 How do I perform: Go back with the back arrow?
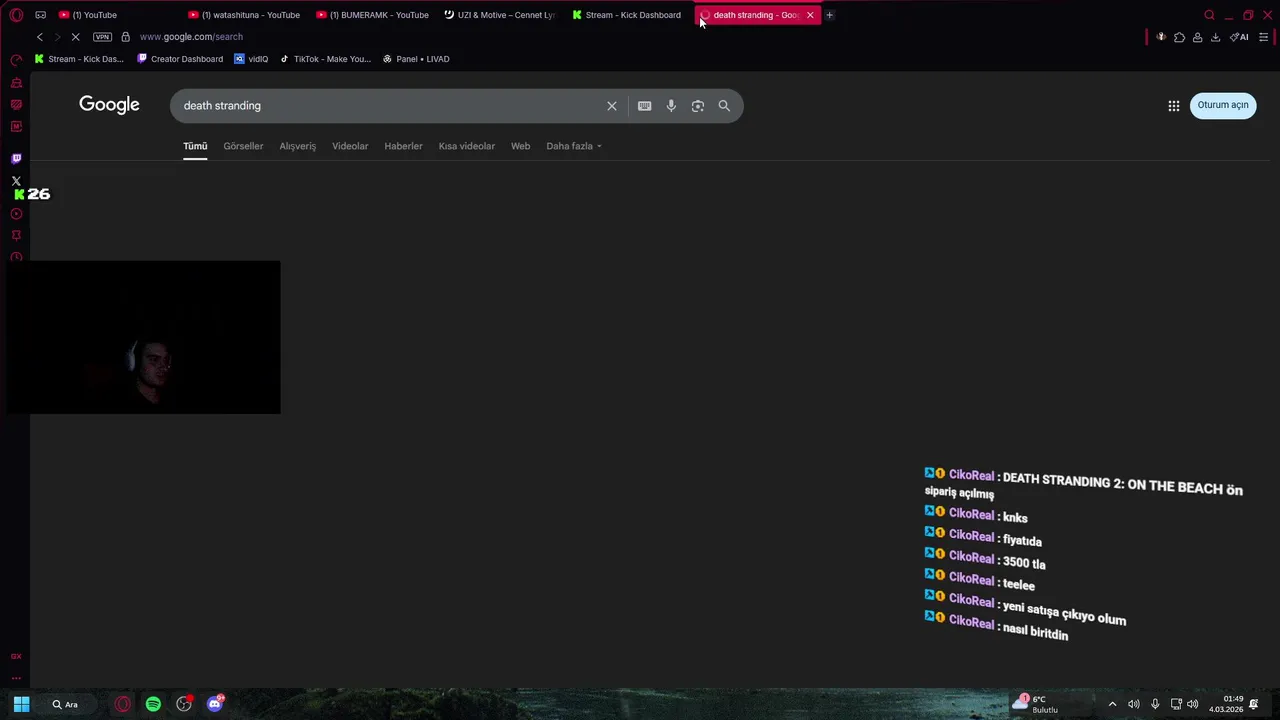tap(40, 37)
